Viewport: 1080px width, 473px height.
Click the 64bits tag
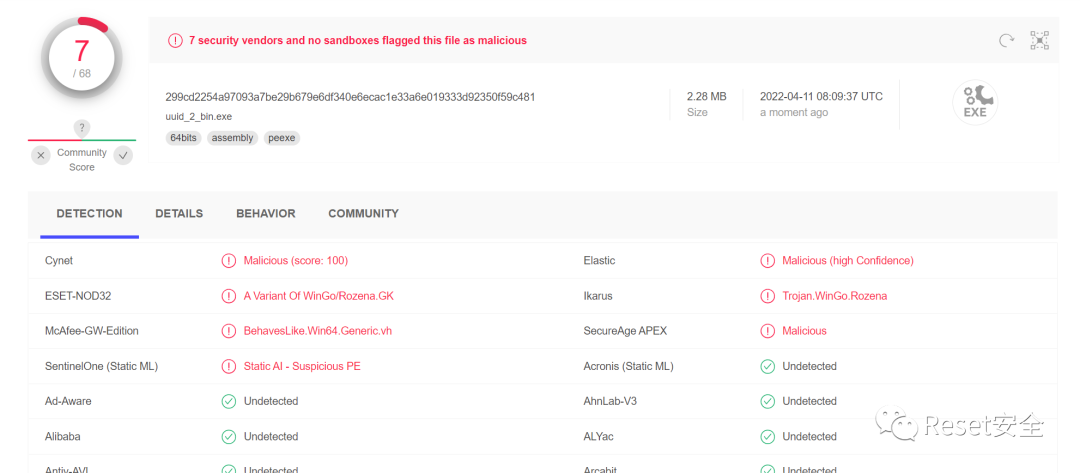tap(183, 138)
